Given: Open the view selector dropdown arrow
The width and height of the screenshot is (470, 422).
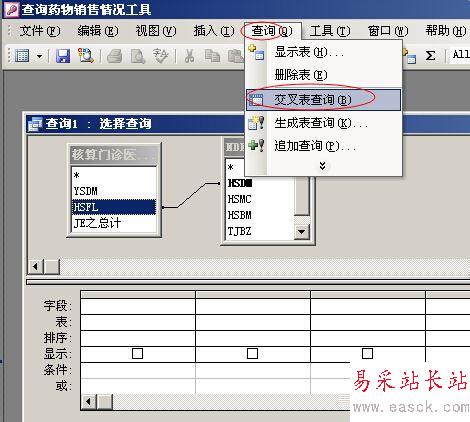Looking at the screenshot, I should pyautogui.click(x=39, y=56).
